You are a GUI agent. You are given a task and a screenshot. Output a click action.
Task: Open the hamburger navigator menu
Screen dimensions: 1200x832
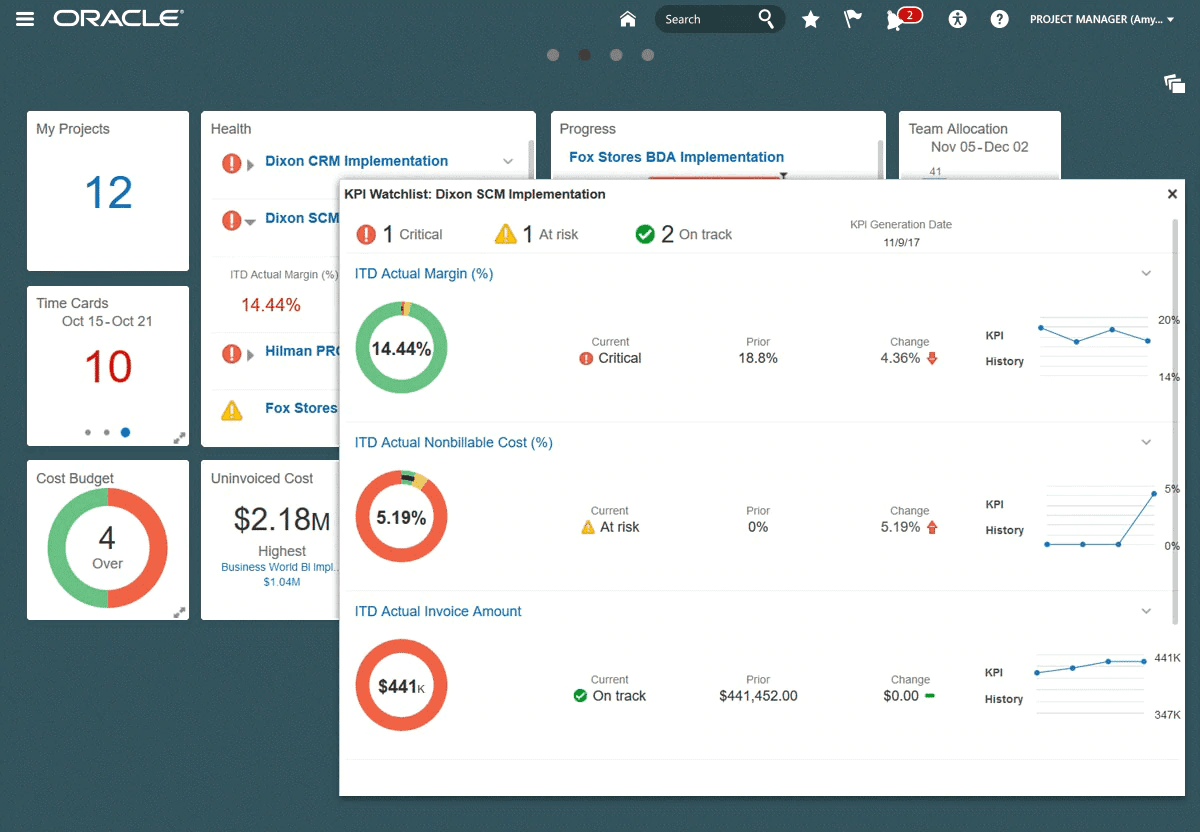(25, 19)
